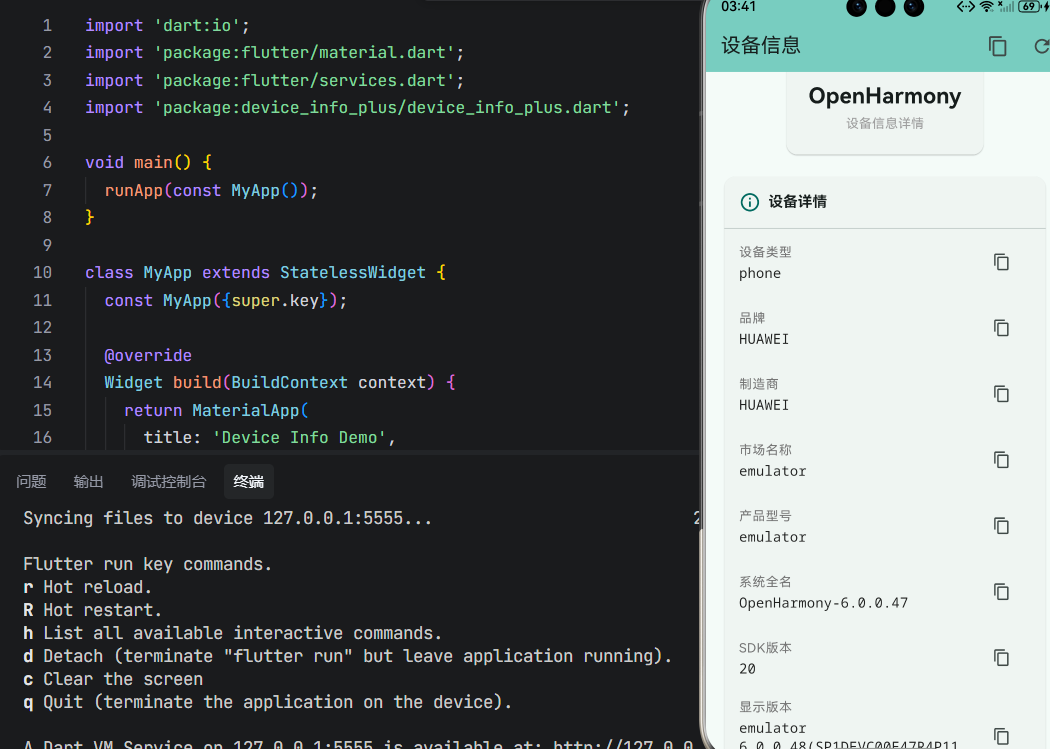
Task: Open the 调试控制台 tab
Action: coord(169,482)
